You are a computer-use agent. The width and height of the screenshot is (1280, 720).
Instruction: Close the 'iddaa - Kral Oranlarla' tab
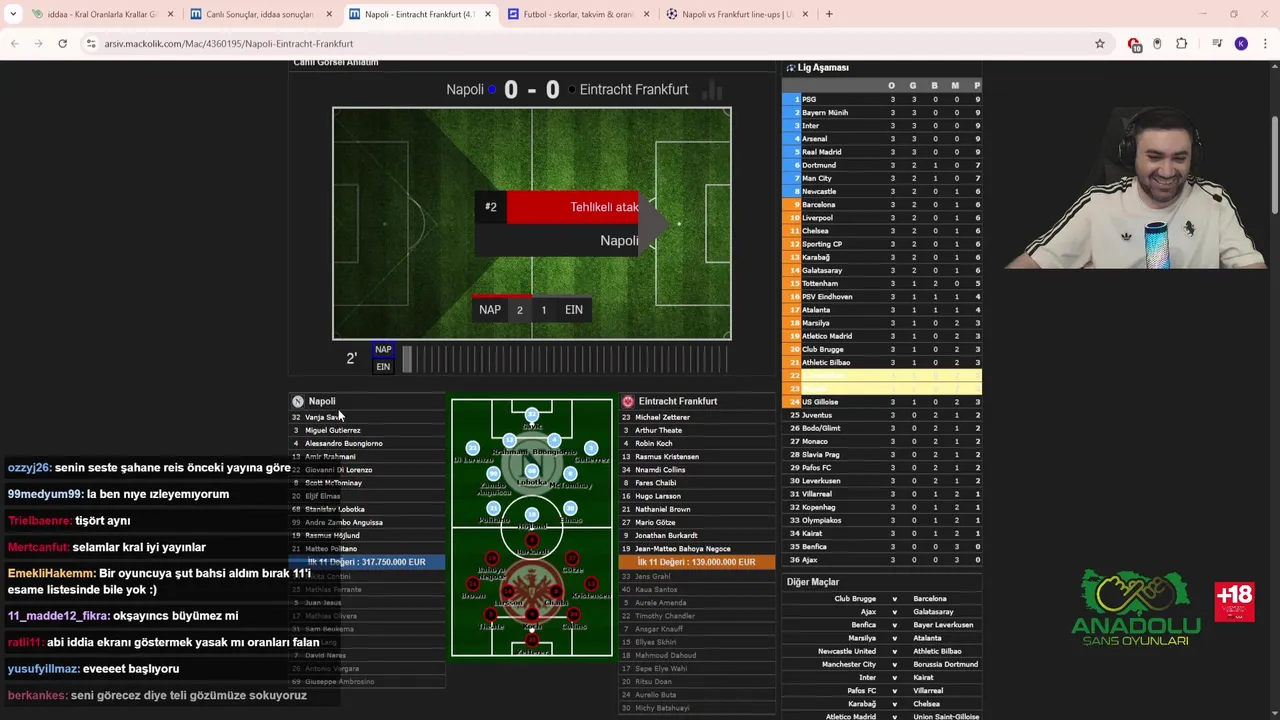coord(171,14)
